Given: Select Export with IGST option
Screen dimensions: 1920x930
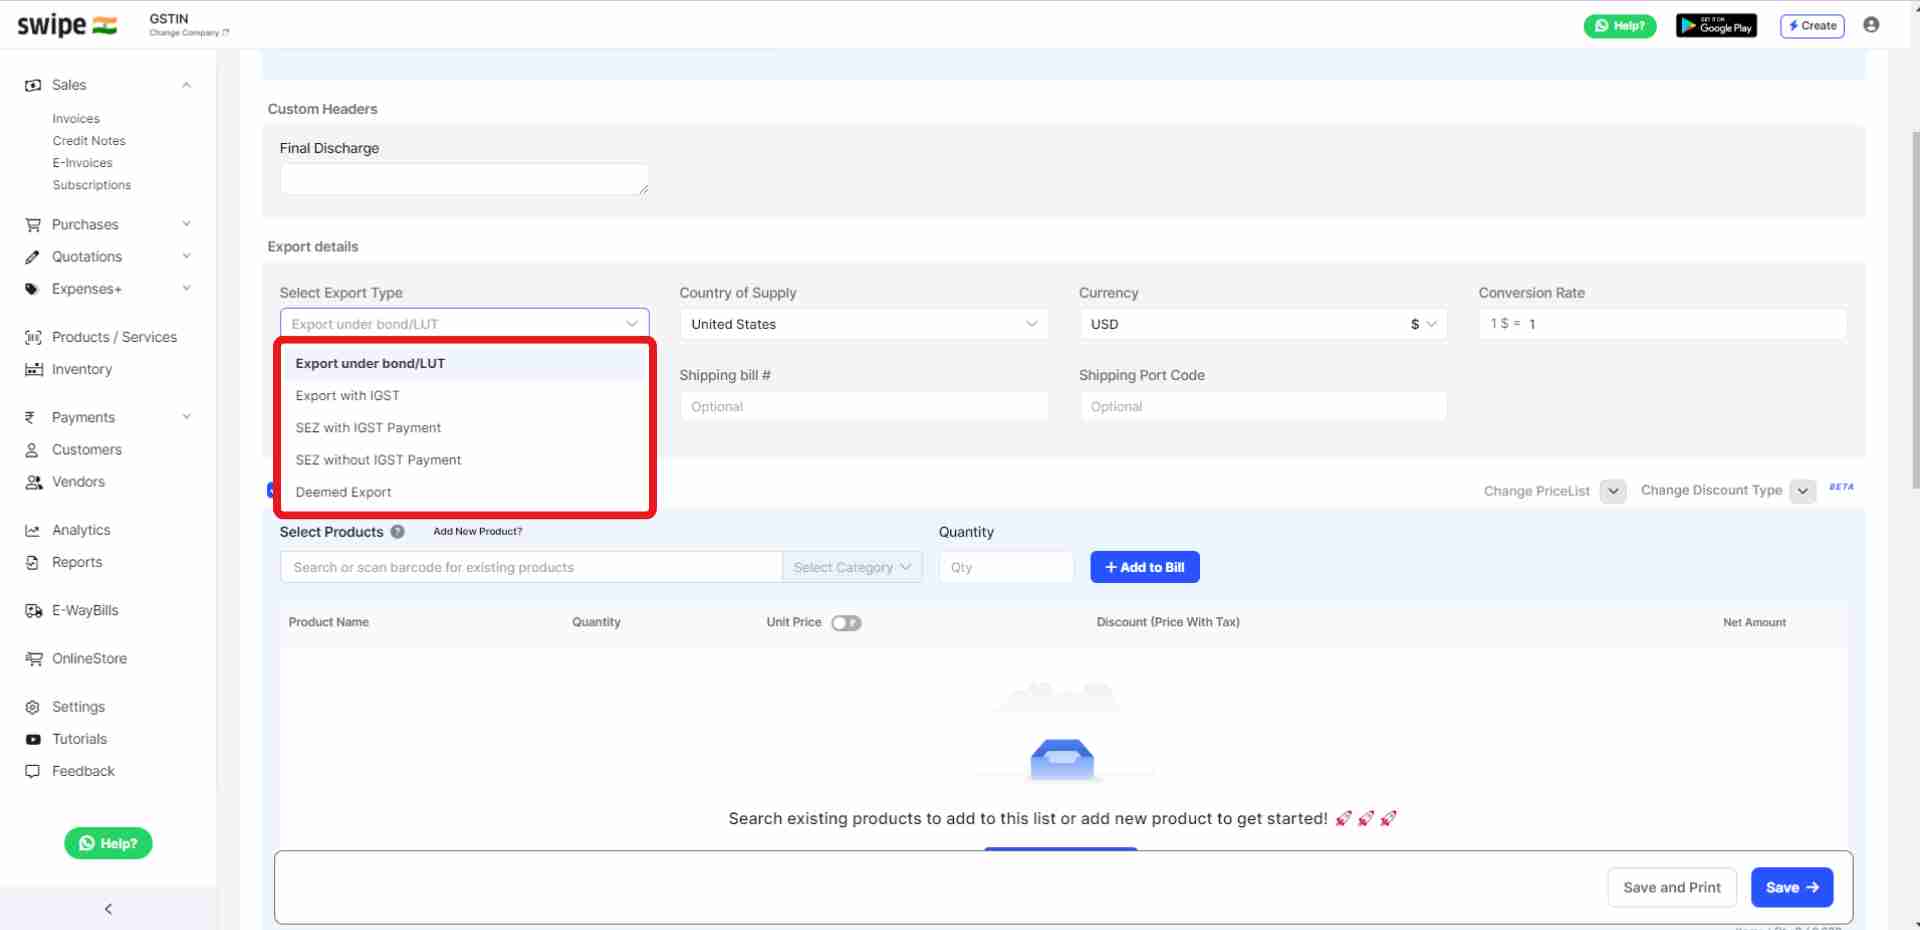Looking at the screenshot, I should click(x=464, y=396).
